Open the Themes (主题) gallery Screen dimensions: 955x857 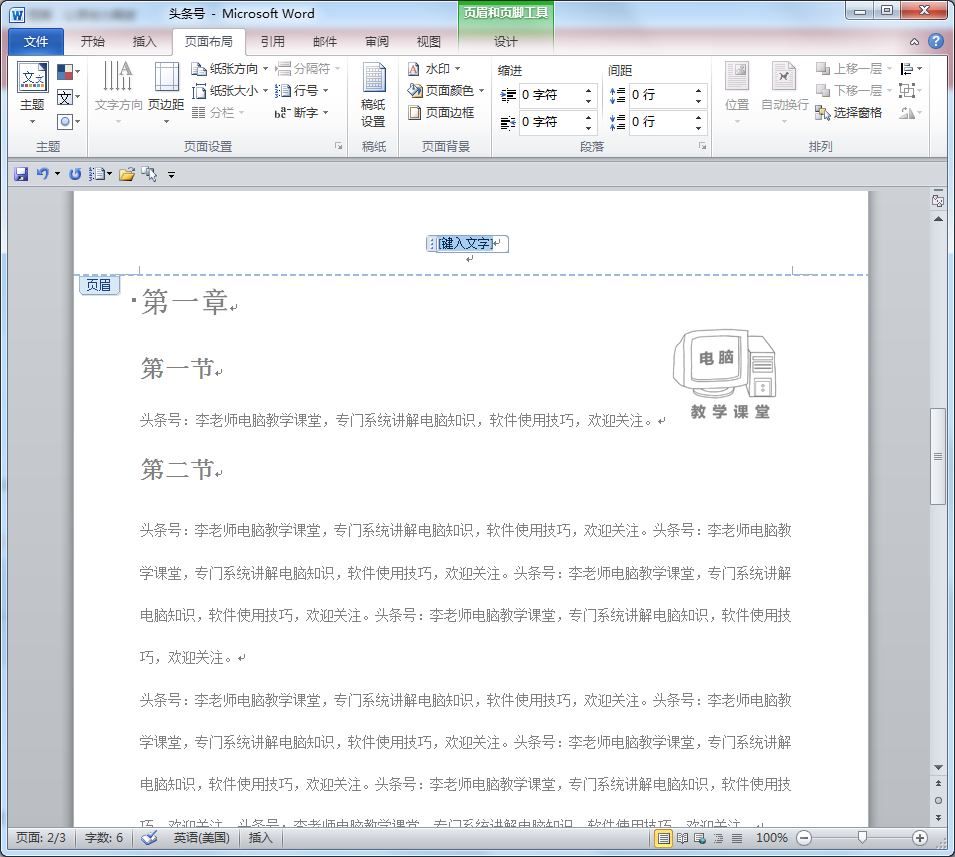point(32,93)
